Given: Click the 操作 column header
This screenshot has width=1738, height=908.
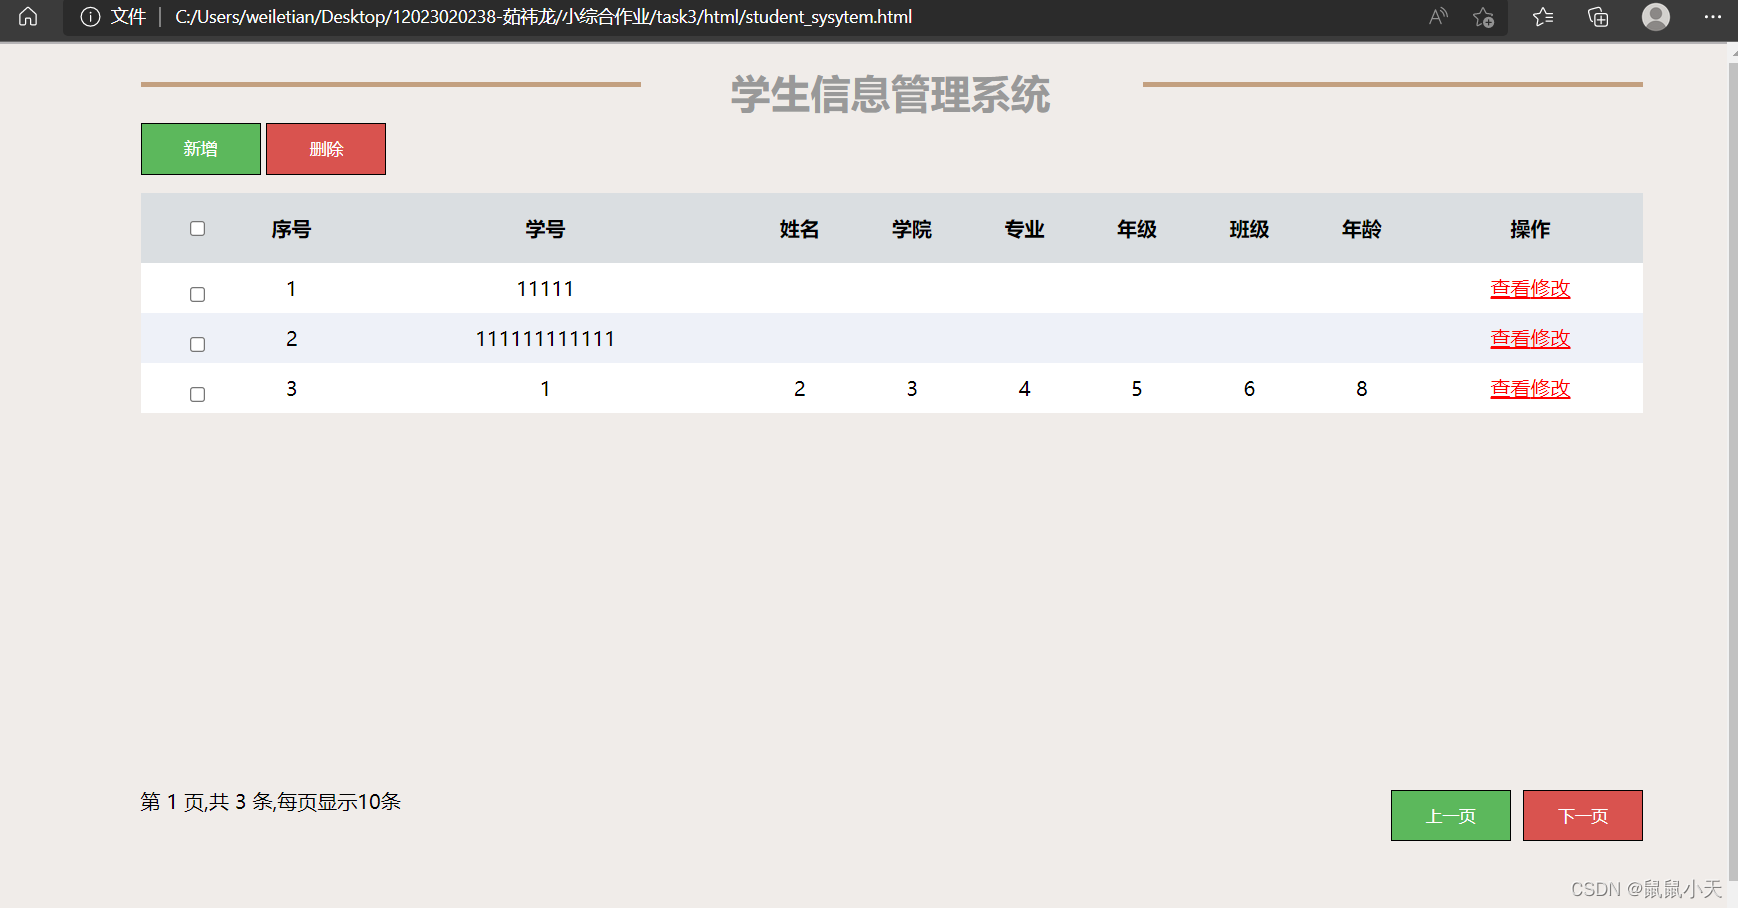Looking at the screenshot, I should tap(1530, 229).
